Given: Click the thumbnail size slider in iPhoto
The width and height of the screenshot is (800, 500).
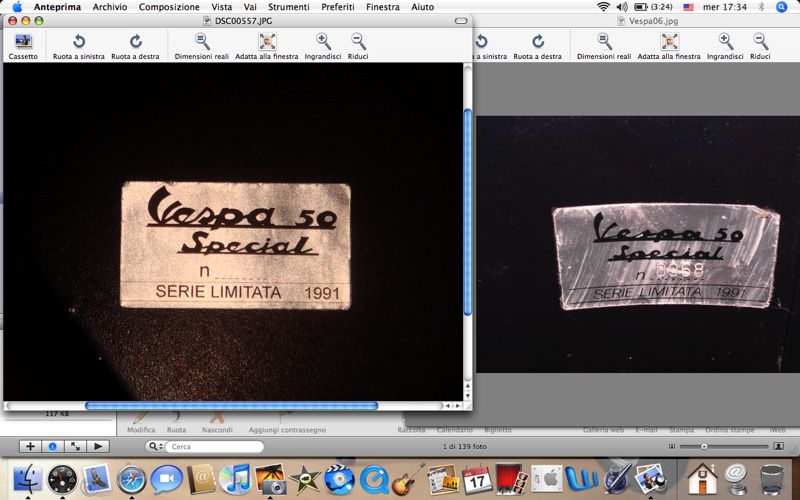Looking at the screenshot, I should coord(723,446).
